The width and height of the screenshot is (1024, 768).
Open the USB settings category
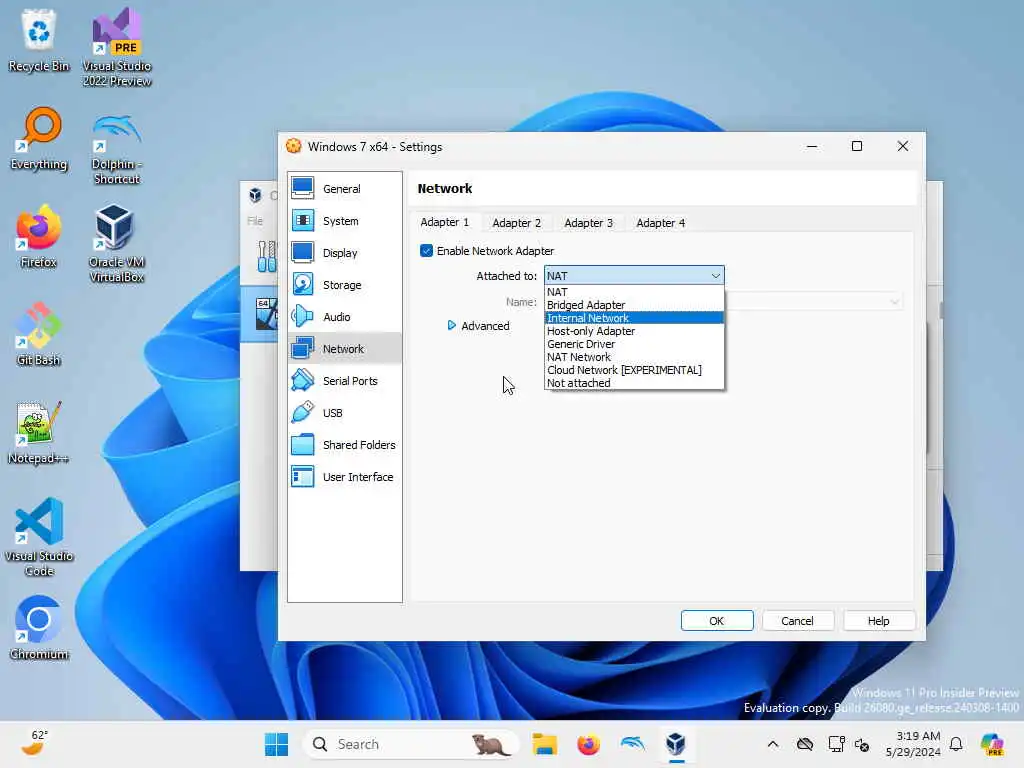click(x=344, y=413)
